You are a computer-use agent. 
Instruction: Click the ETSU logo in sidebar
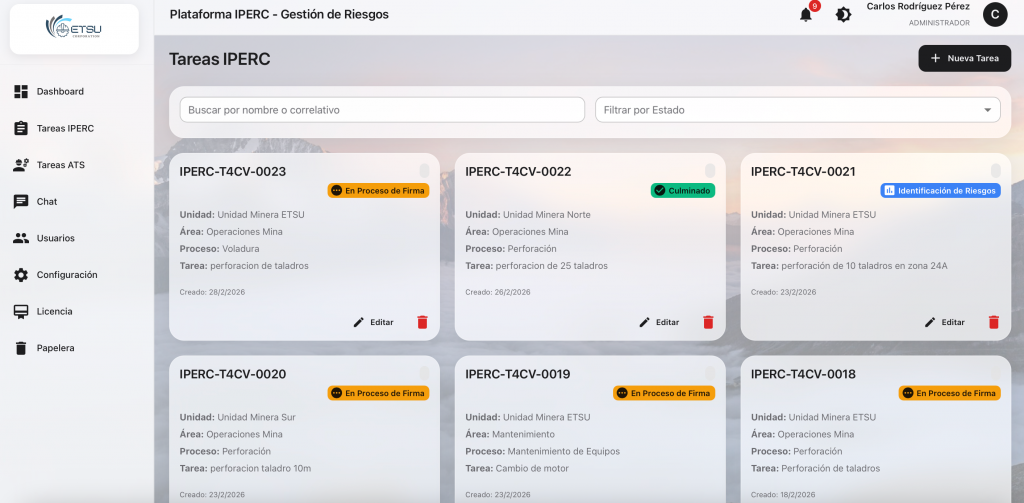point(74,30)
